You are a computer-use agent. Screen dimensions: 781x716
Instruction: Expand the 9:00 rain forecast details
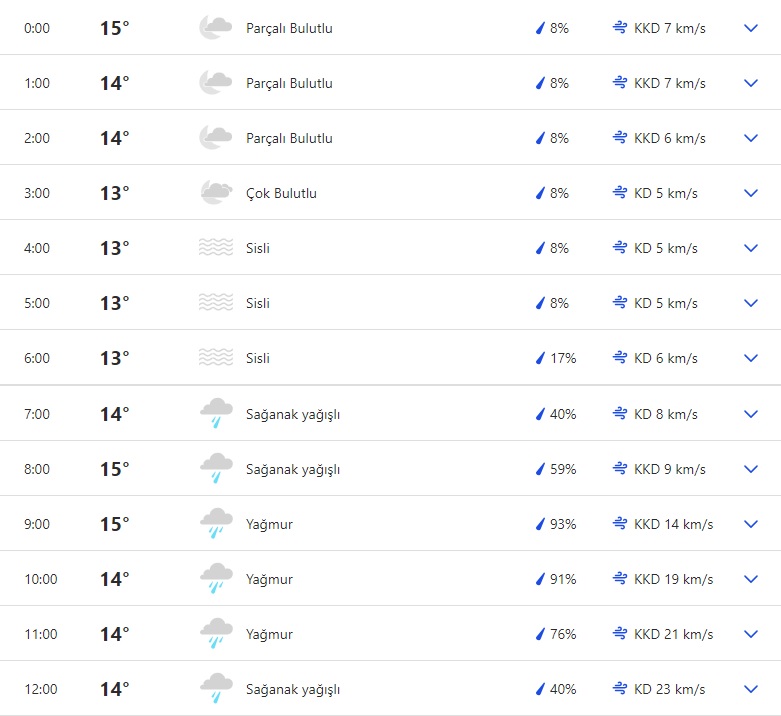tap(752, 524)
